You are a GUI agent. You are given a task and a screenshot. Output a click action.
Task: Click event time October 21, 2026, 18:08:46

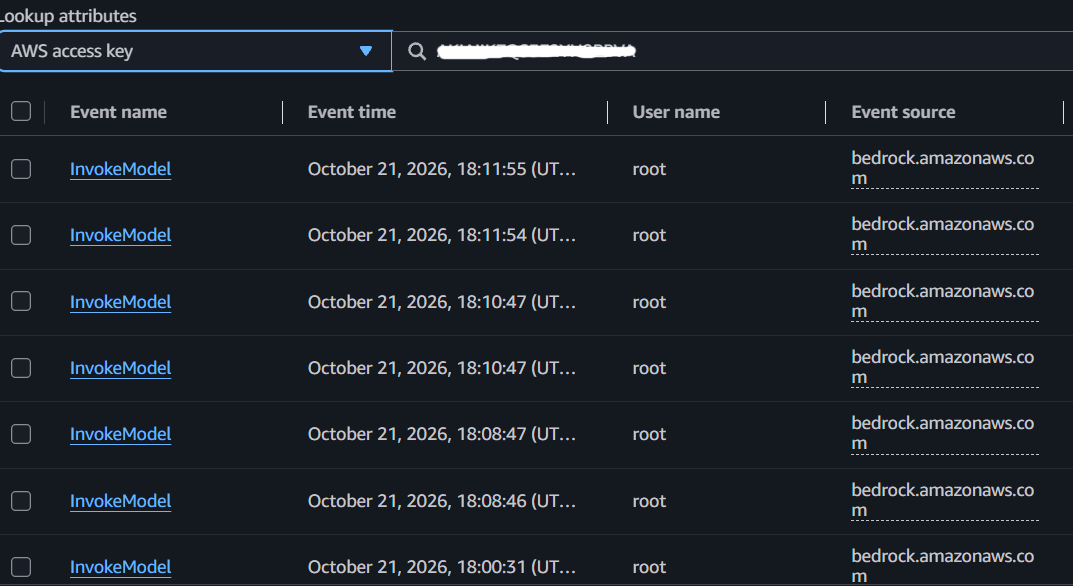click(x=441, y=501)
